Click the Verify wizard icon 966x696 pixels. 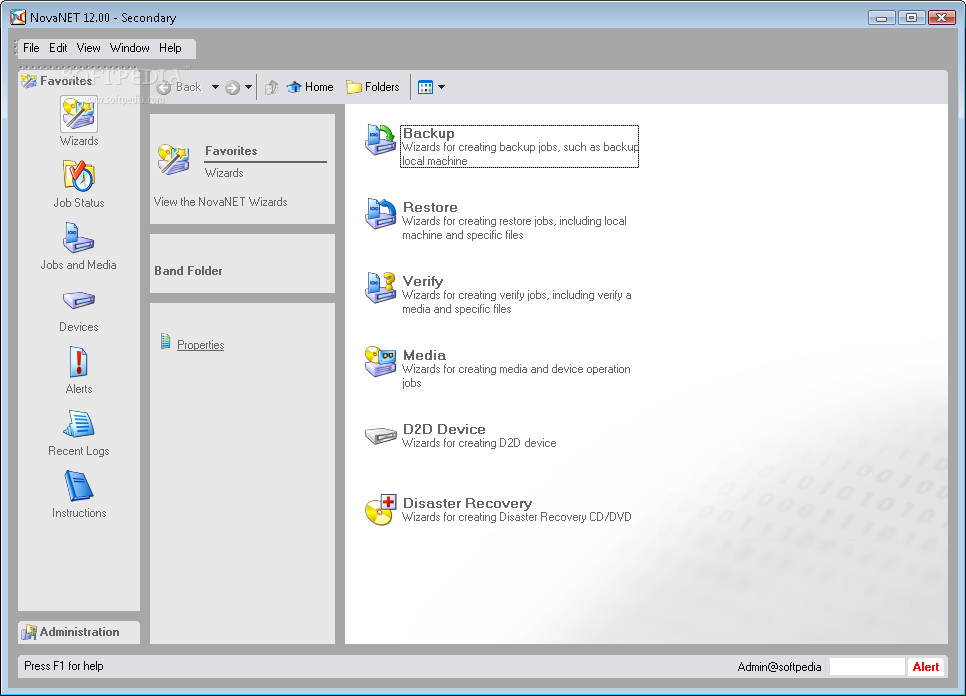(x=380, y=288)
